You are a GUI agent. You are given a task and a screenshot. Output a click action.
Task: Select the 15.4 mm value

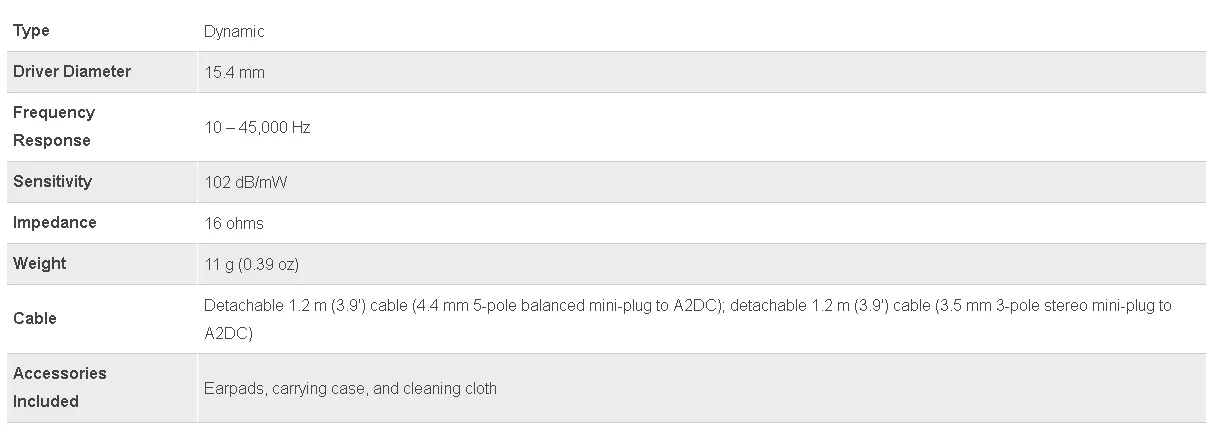[234, 73]
